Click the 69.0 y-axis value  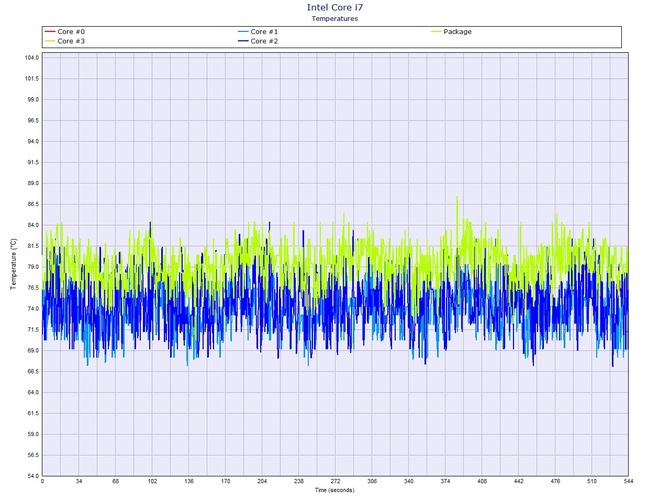[32, 351]
